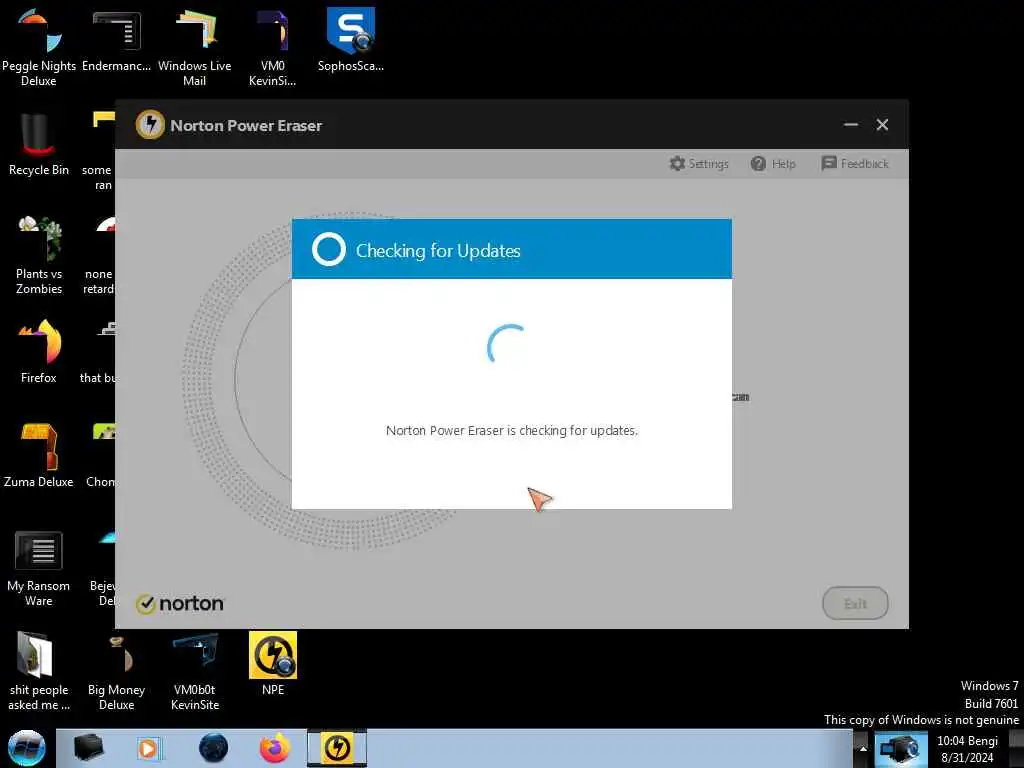Click 'Norton Power Eraser is checking for updates.' text
1024x768 pixels.
(511, 430)
